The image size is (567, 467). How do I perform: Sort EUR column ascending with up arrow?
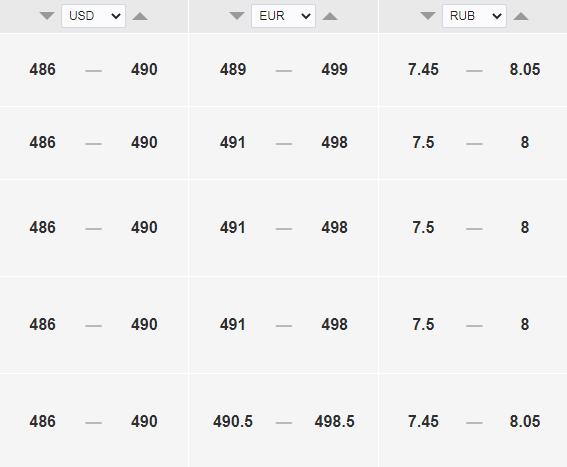[330, 16]
